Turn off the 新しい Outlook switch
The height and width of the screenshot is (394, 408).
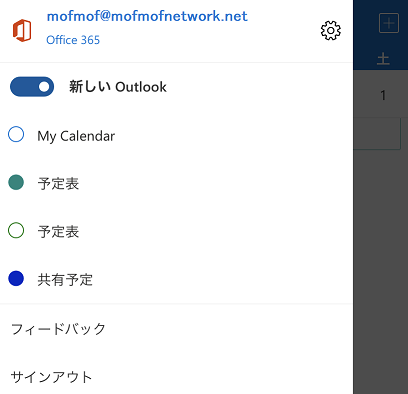32,87
